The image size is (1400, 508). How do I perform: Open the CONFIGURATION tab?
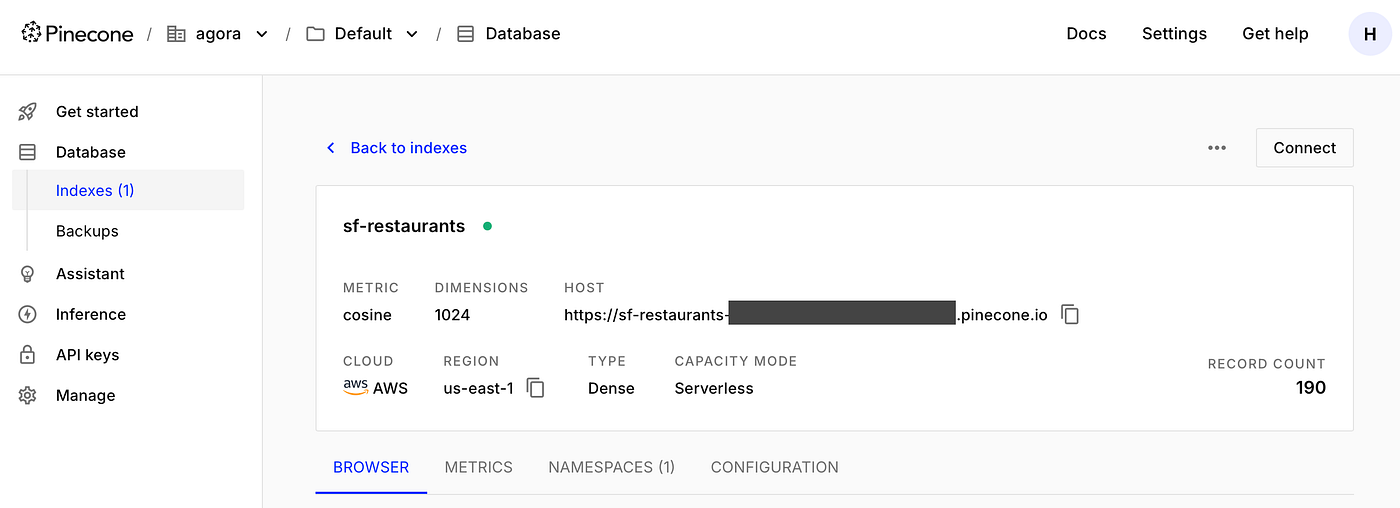[775, 467]
